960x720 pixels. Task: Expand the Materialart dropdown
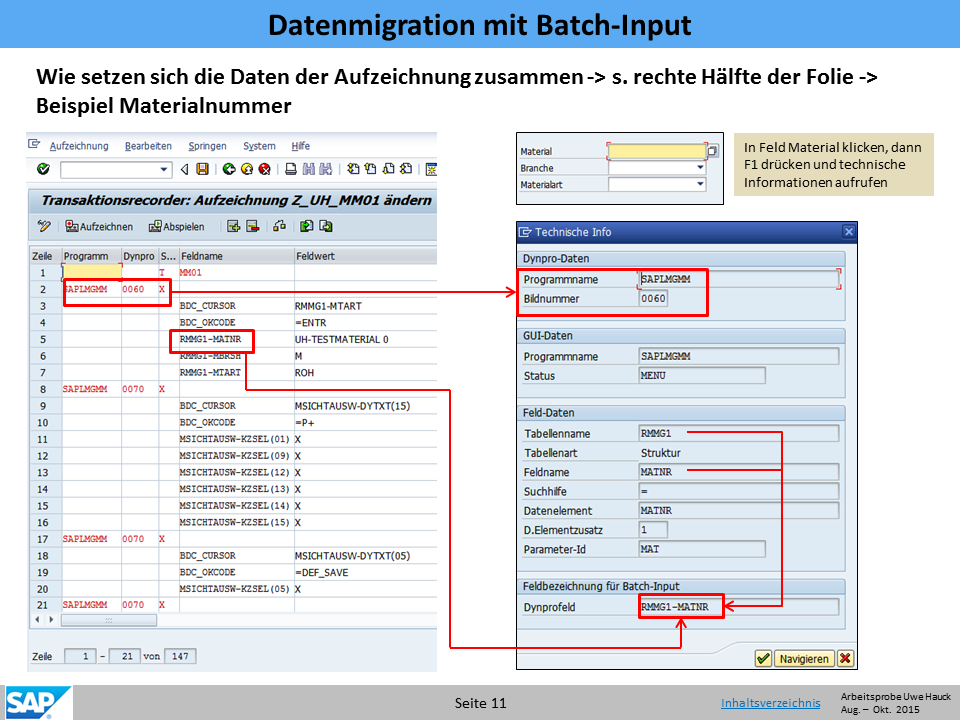click(x=700, y=184)
